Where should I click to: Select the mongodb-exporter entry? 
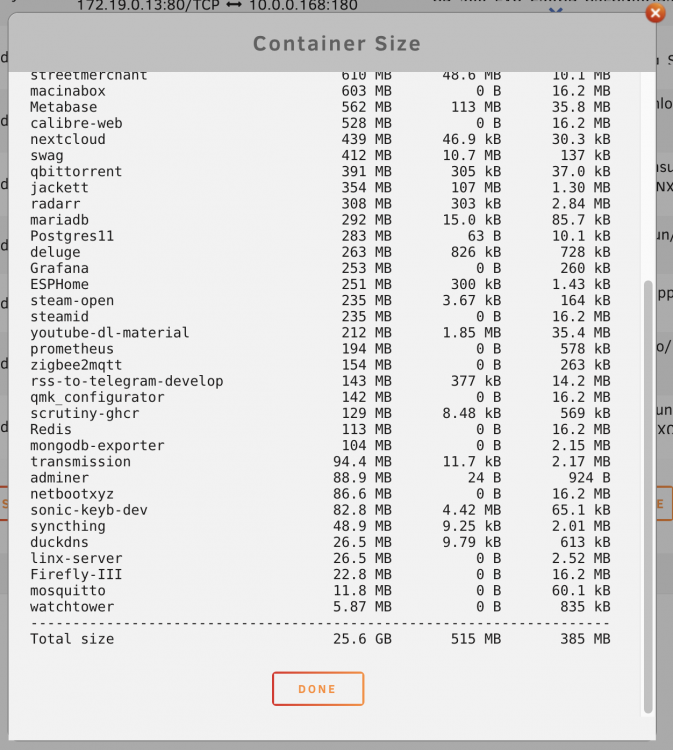point(97,445)
